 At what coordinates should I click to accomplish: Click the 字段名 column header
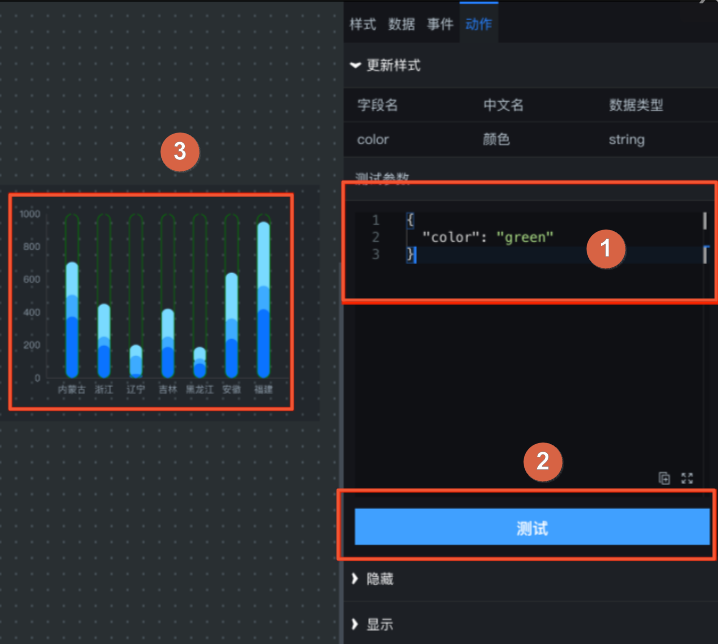click(x=377, y=105)
